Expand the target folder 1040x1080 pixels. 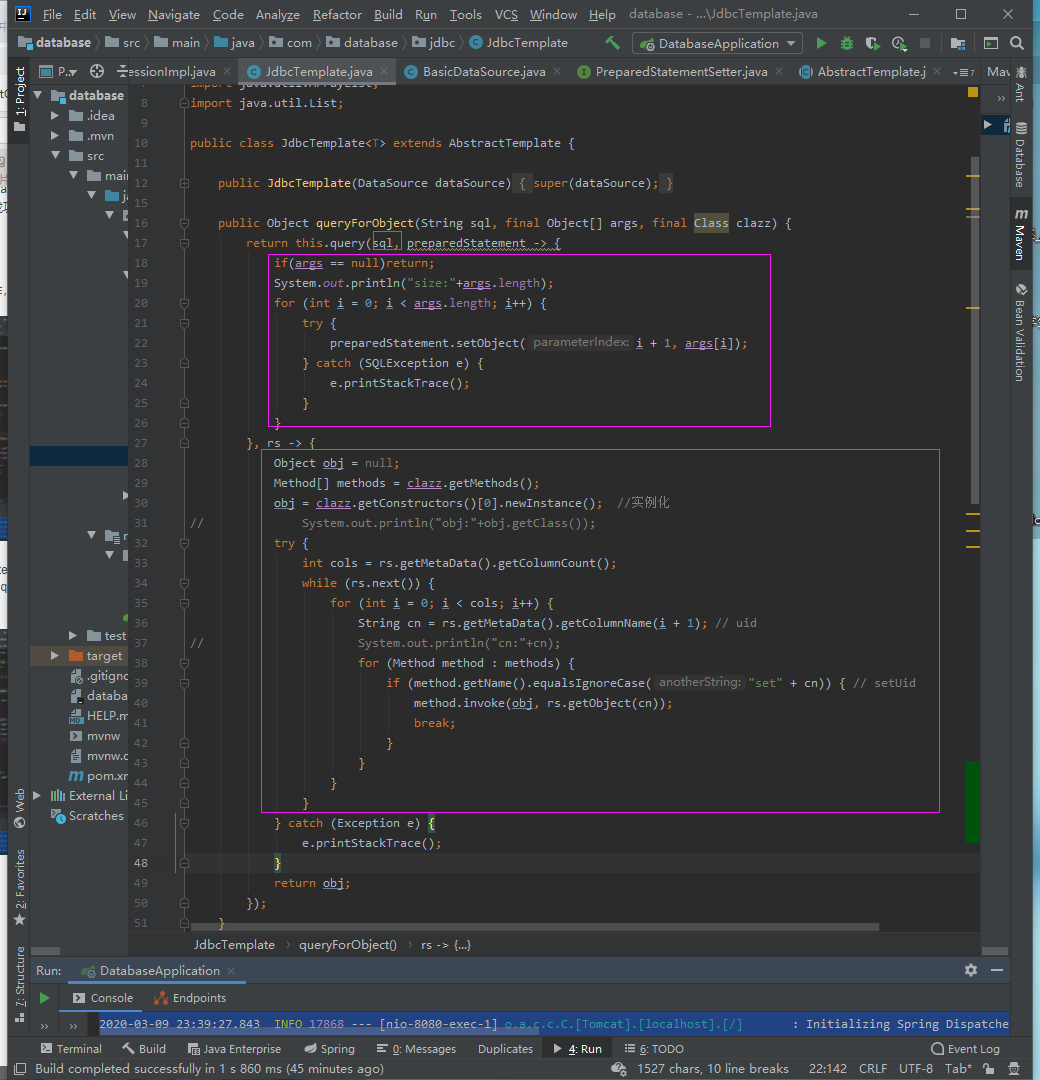point(55,656)
